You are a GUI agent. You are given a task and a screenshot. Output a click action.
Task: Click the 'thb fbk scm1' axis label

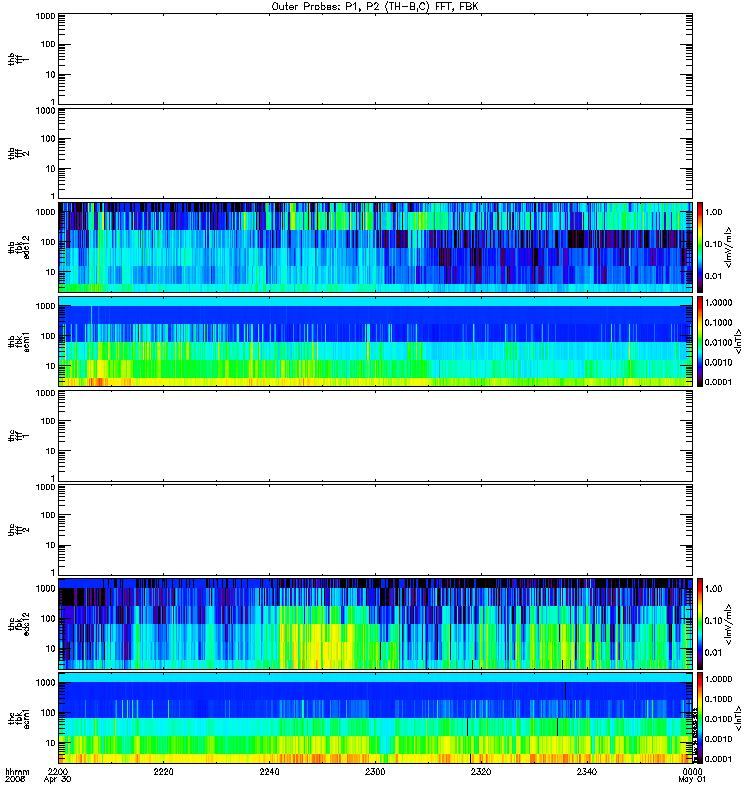pyautogui.click(x=18, y=342)
